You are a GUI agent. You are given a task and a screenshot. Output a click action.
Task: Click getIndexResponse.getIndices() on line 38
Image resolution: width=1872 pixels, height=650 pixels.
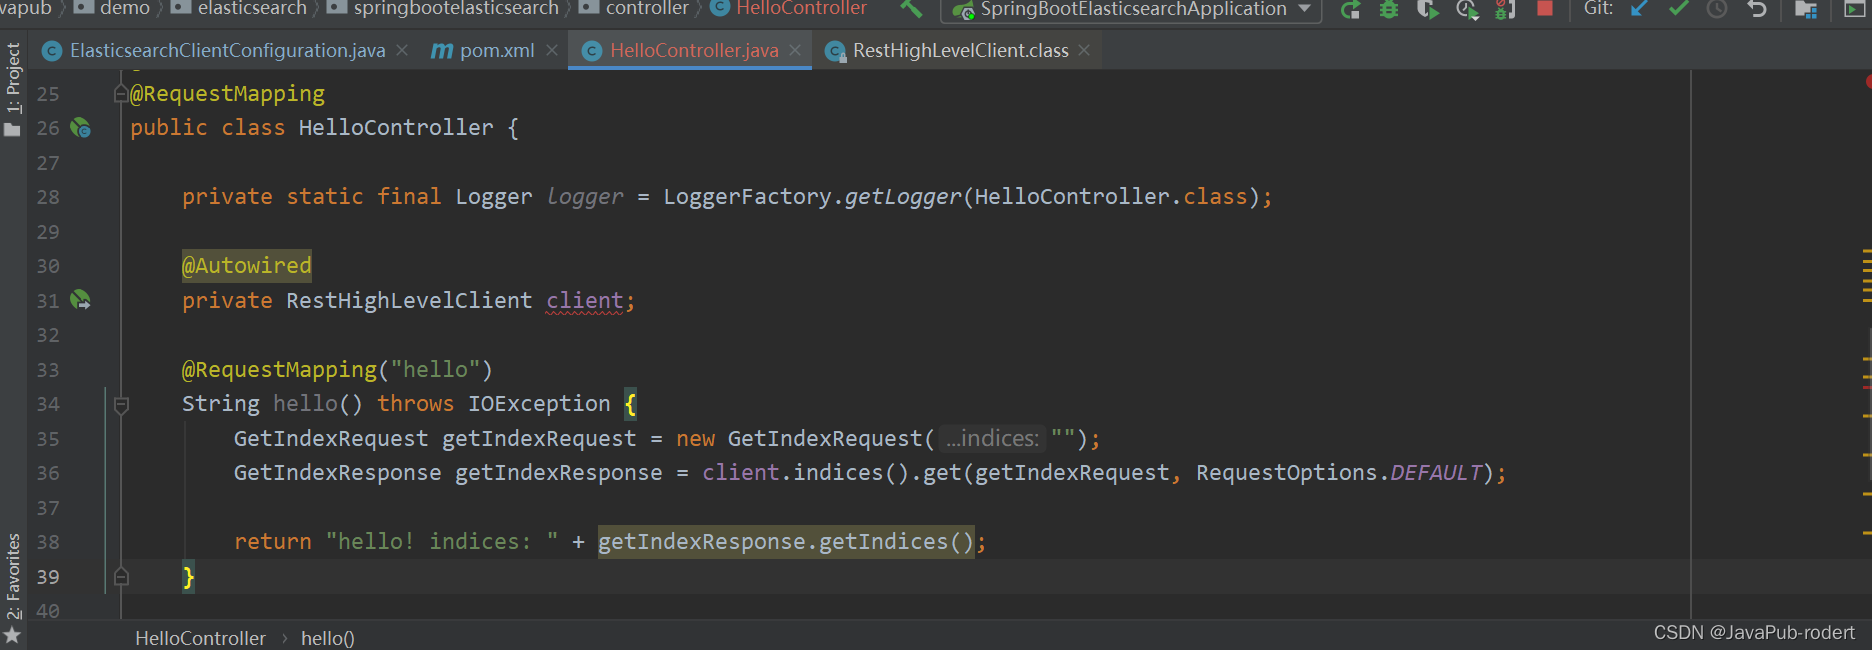[x=785, y=542]
